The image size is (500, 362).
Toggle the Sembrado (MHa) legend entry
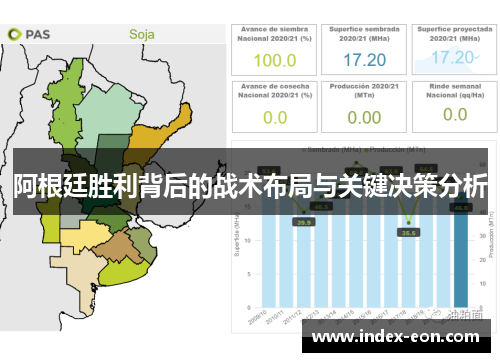[331, 150]
